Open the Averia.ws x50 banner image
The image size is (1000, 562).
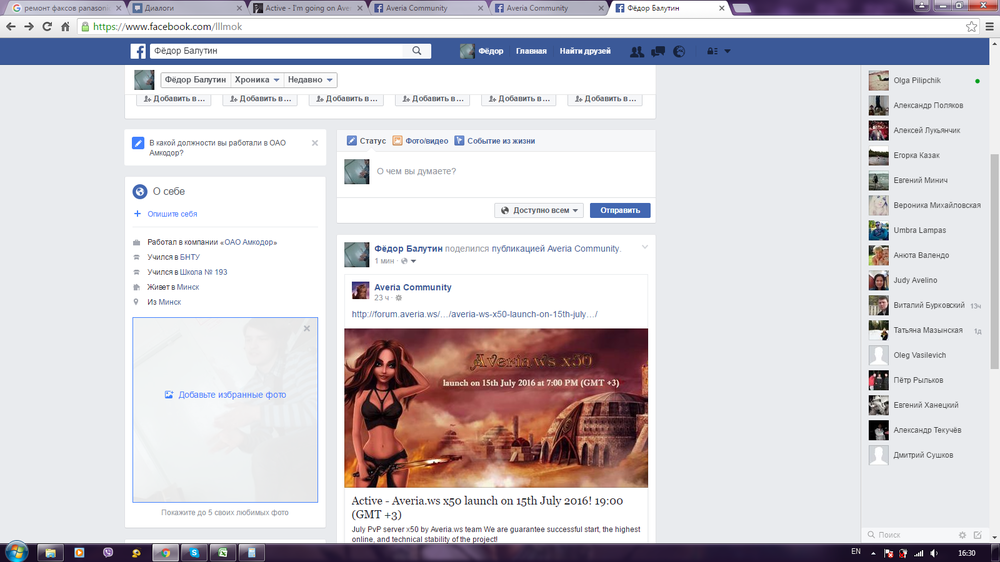click(496, 408)
